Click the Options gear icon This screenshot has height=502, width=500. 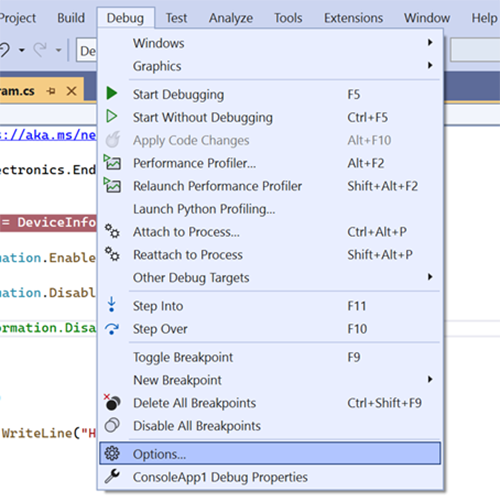click(112, 453)
